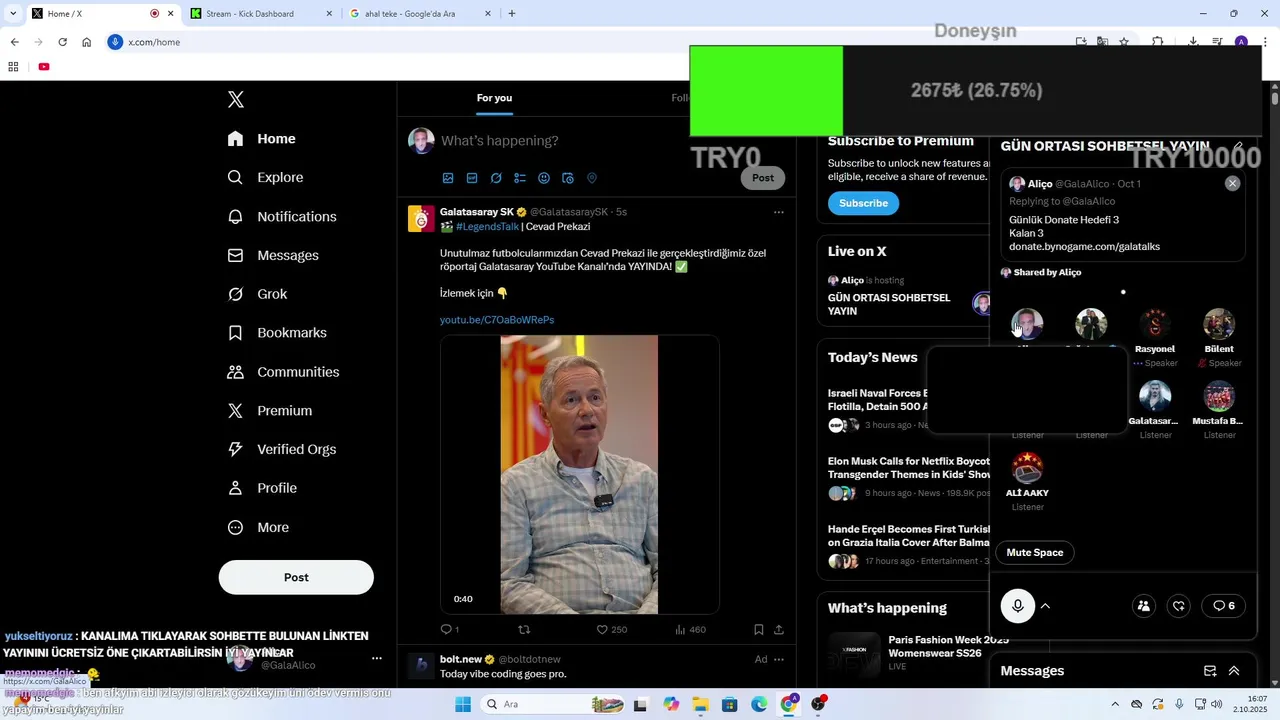Screen dimensions: 1280x720
Task: Open the Space participants icon
Action: 1144,606
